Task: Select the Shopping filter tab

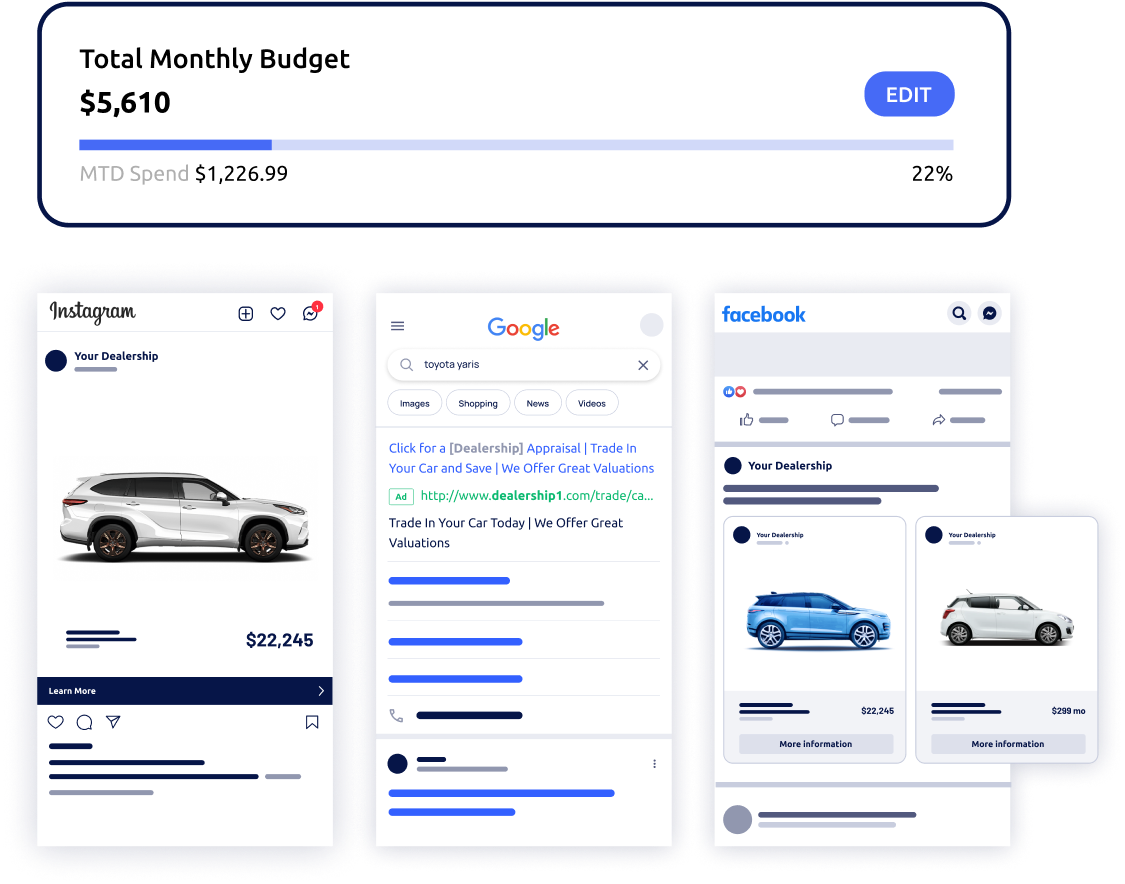Action: point(478,403)
